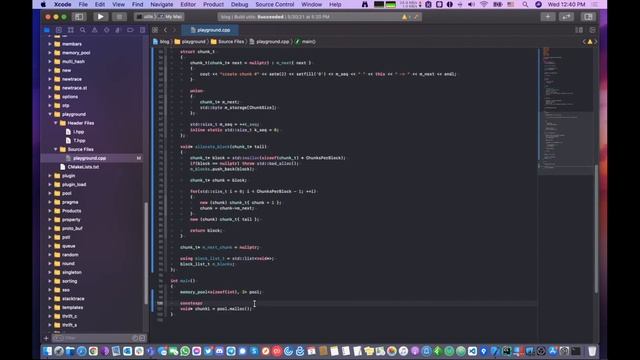The image size is (640, 360).
Task: Go back in editor history
Action: [165, 30]
